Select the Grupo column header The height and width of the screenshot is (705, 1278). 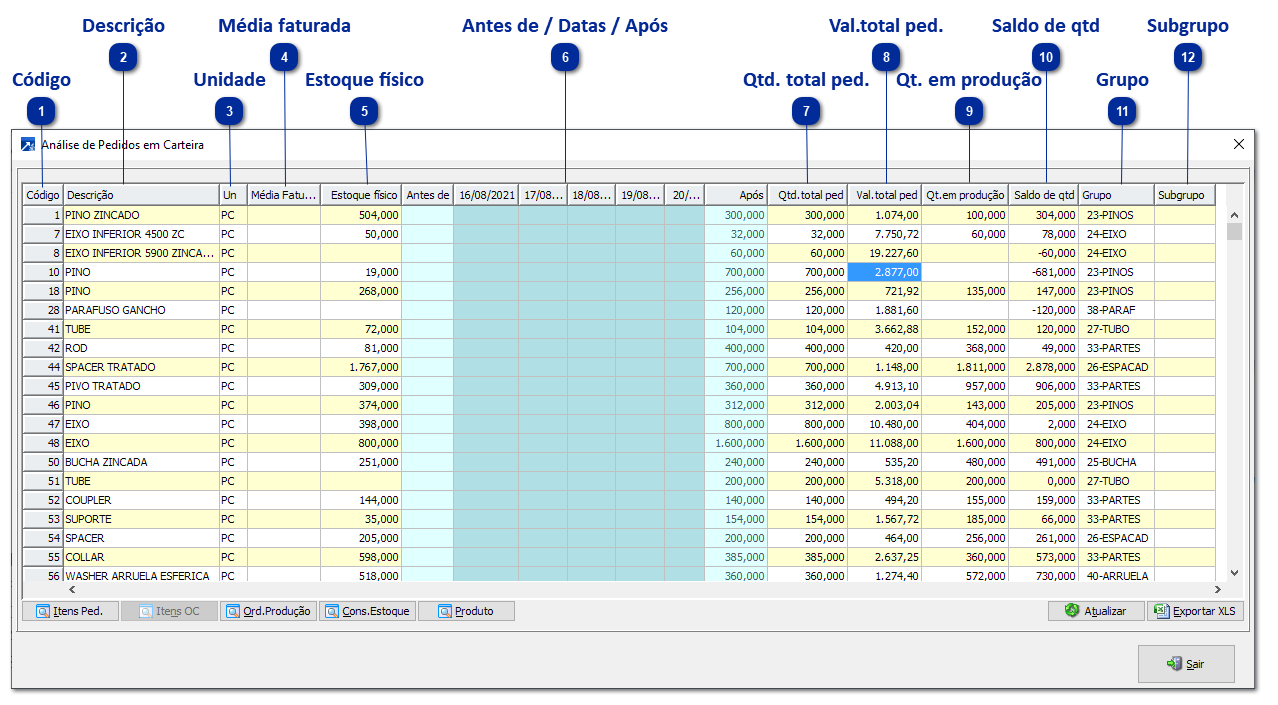pyautogui.click(x=1116, y=195)
